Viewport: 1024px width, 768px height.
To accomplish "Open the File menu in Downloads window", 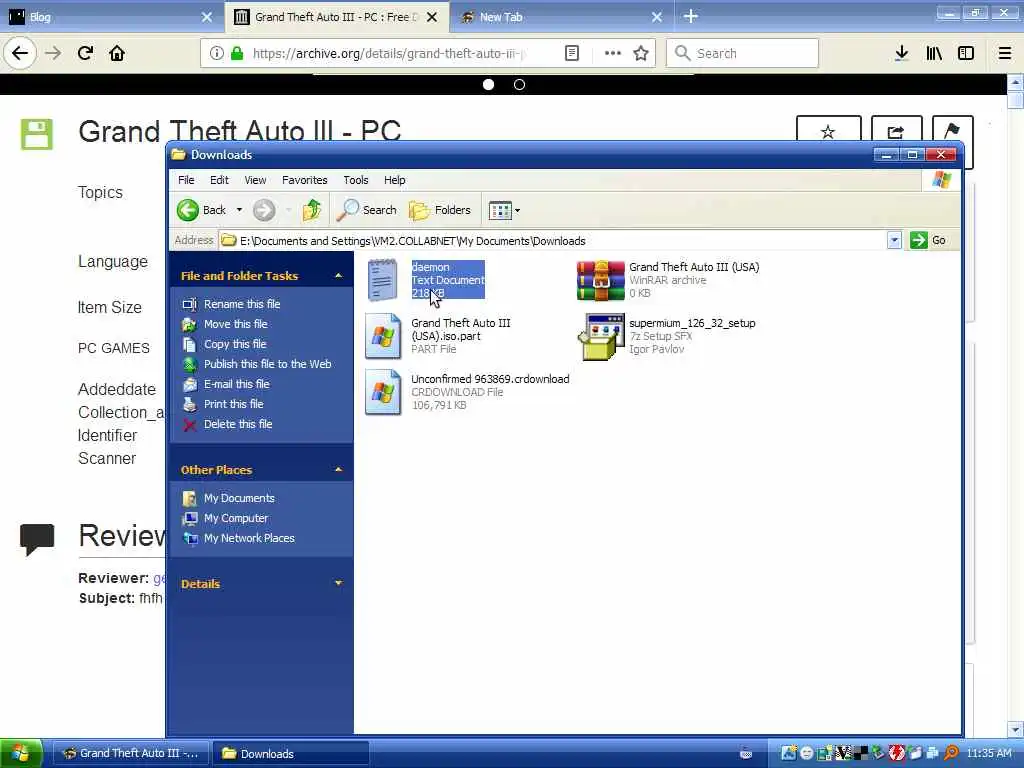I will (x=186, y=180).
